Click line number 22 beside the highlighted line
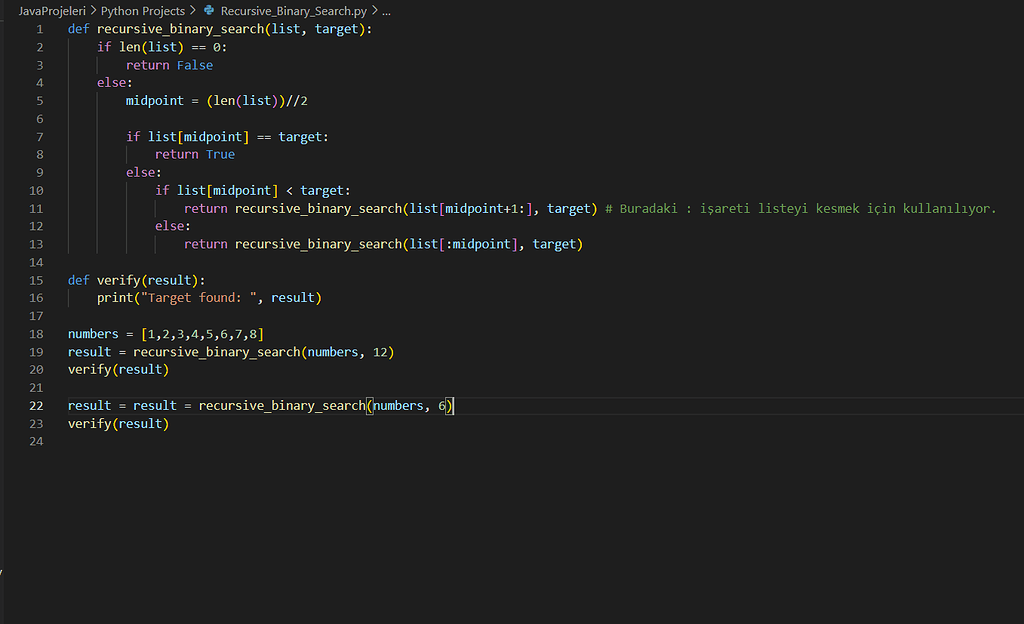 (35, 405)
